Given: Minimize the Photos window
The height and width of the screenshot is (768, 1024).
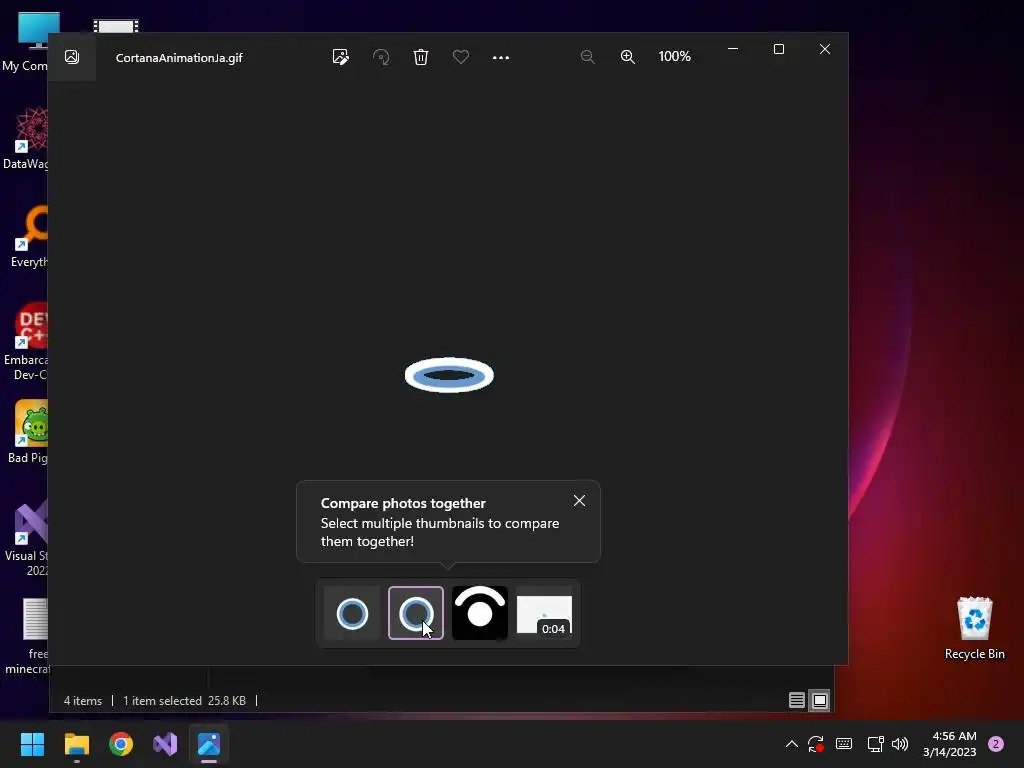Looking at the screenshot, I should [733, 49].
